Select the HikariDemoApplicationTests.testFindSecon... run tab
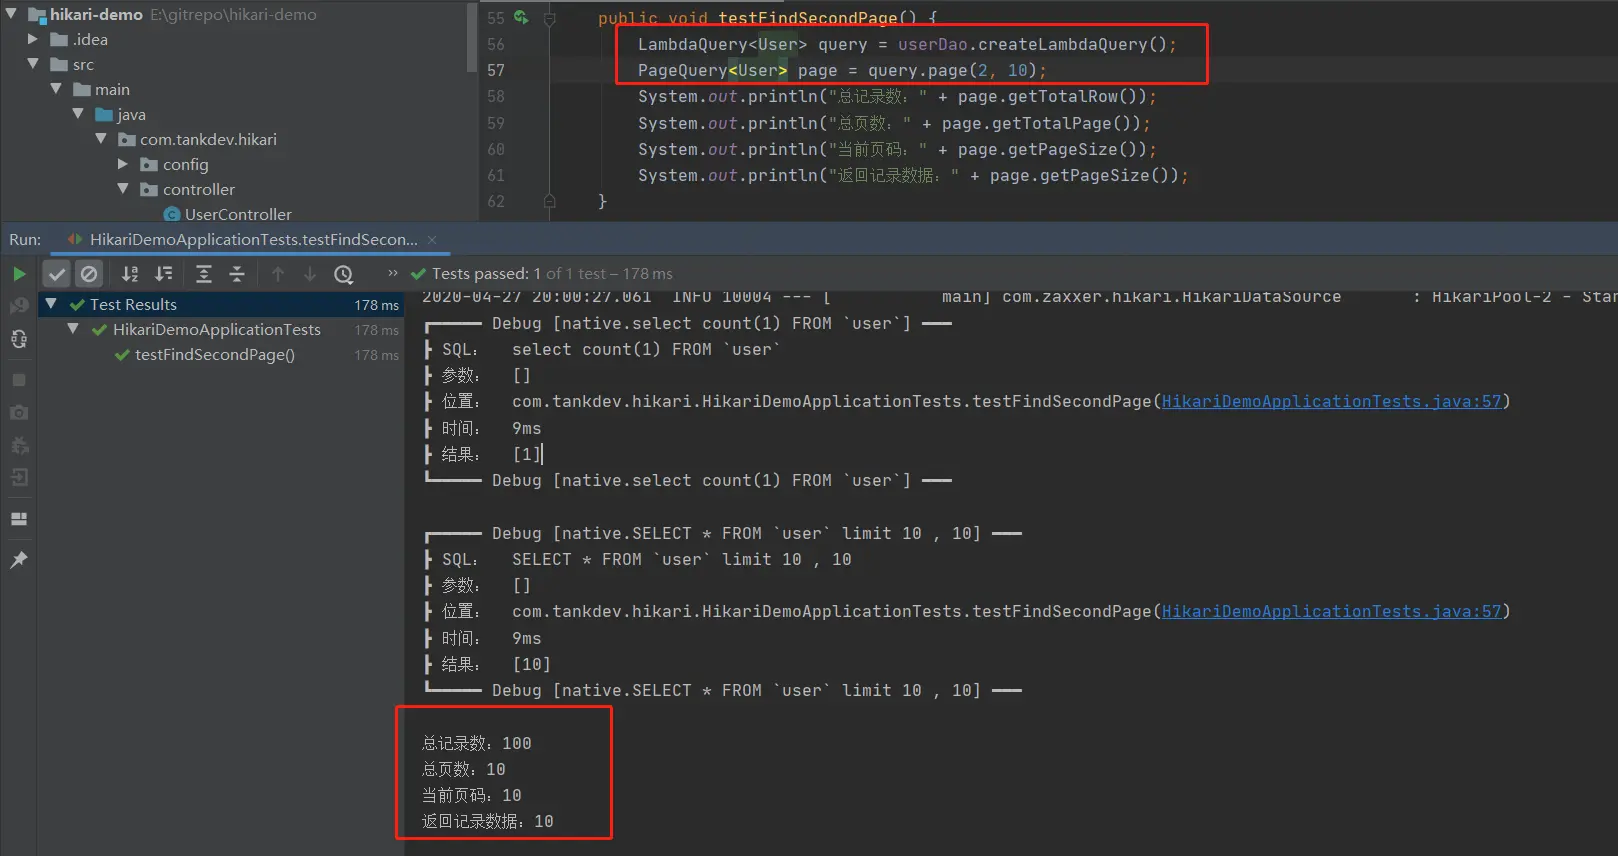The height and width of the screenshot is (856, 1618). [x=253, y=239]
